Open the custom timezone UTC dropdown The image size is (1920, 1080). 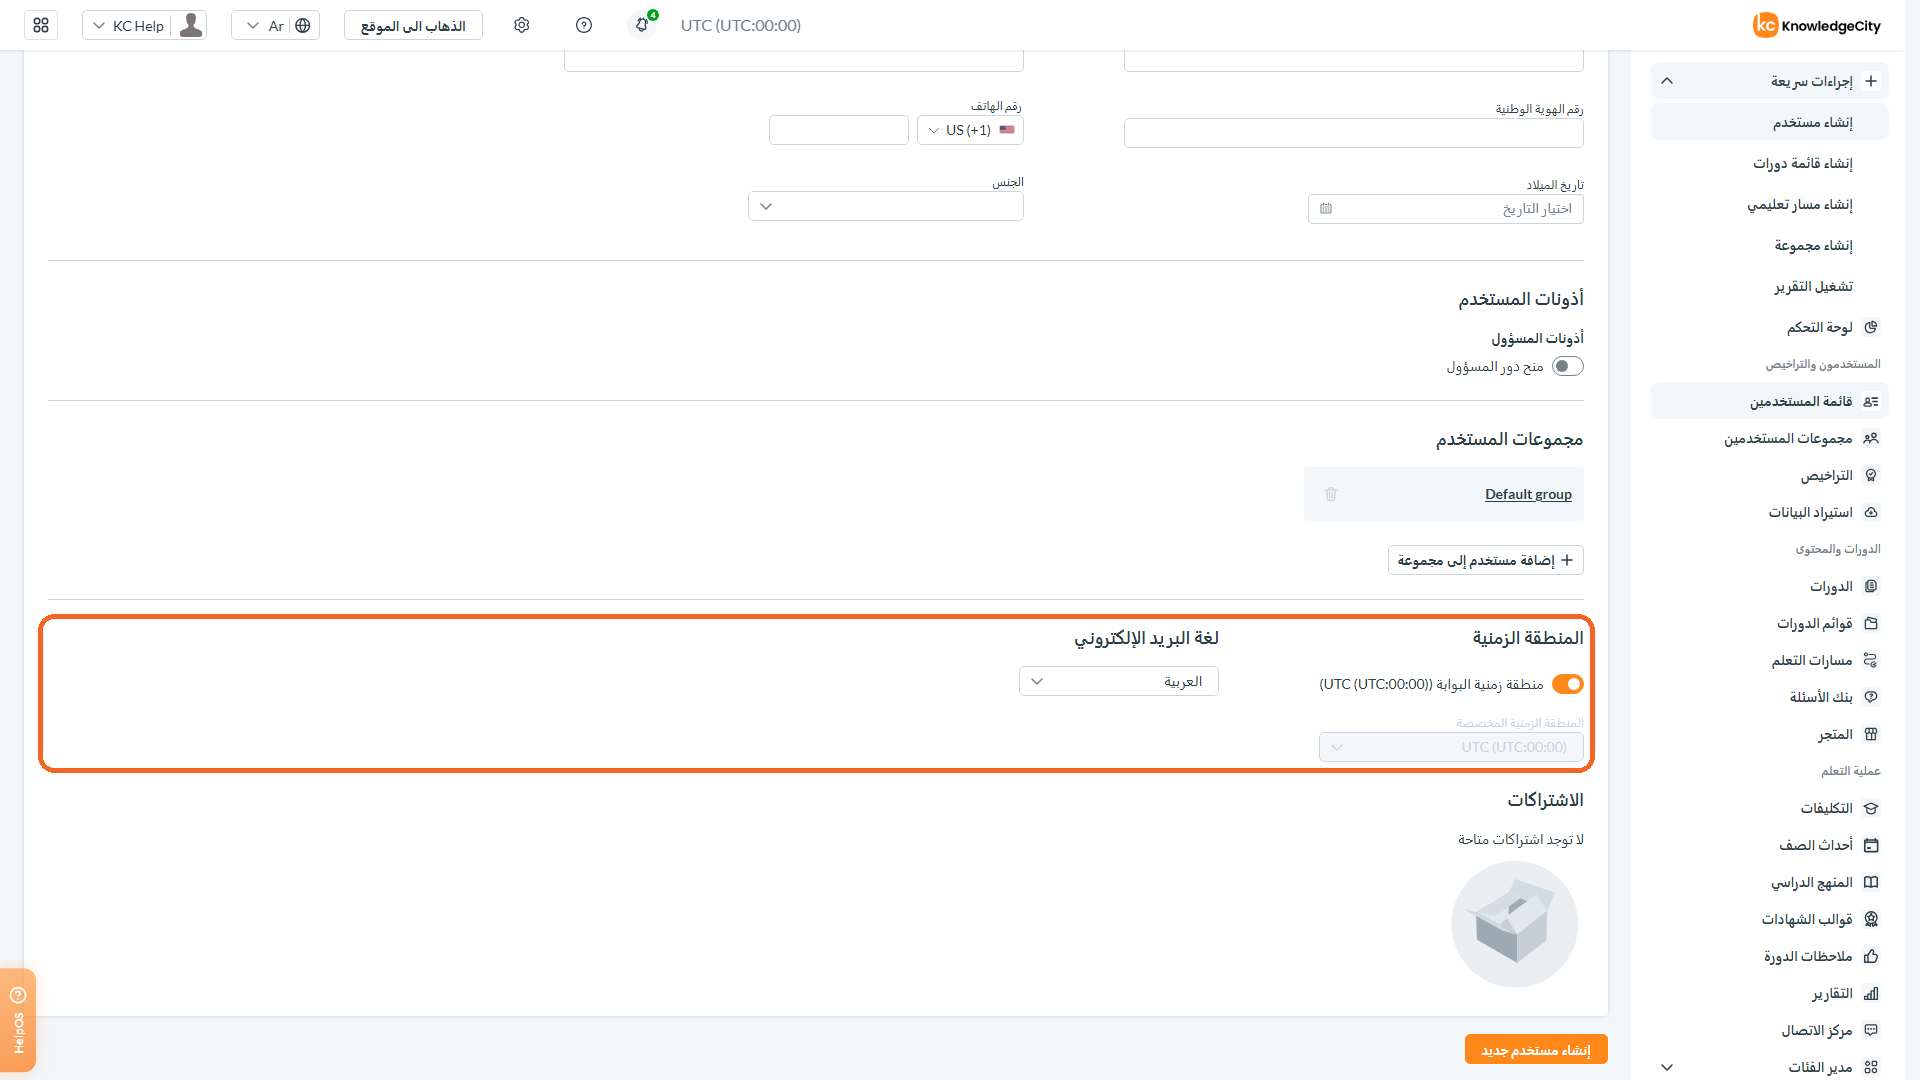click(1451, 747)
